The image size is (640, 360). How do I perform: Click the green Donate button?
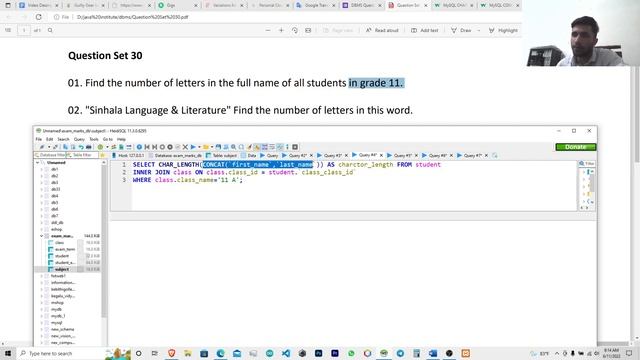[576, 147]
